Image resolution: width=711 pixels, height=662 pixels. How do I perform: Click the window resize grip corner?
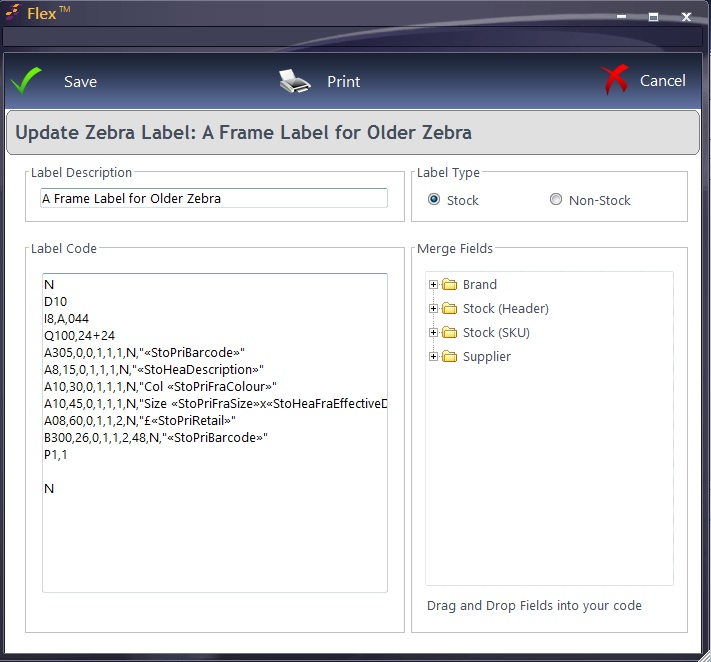tap(704, 656)
